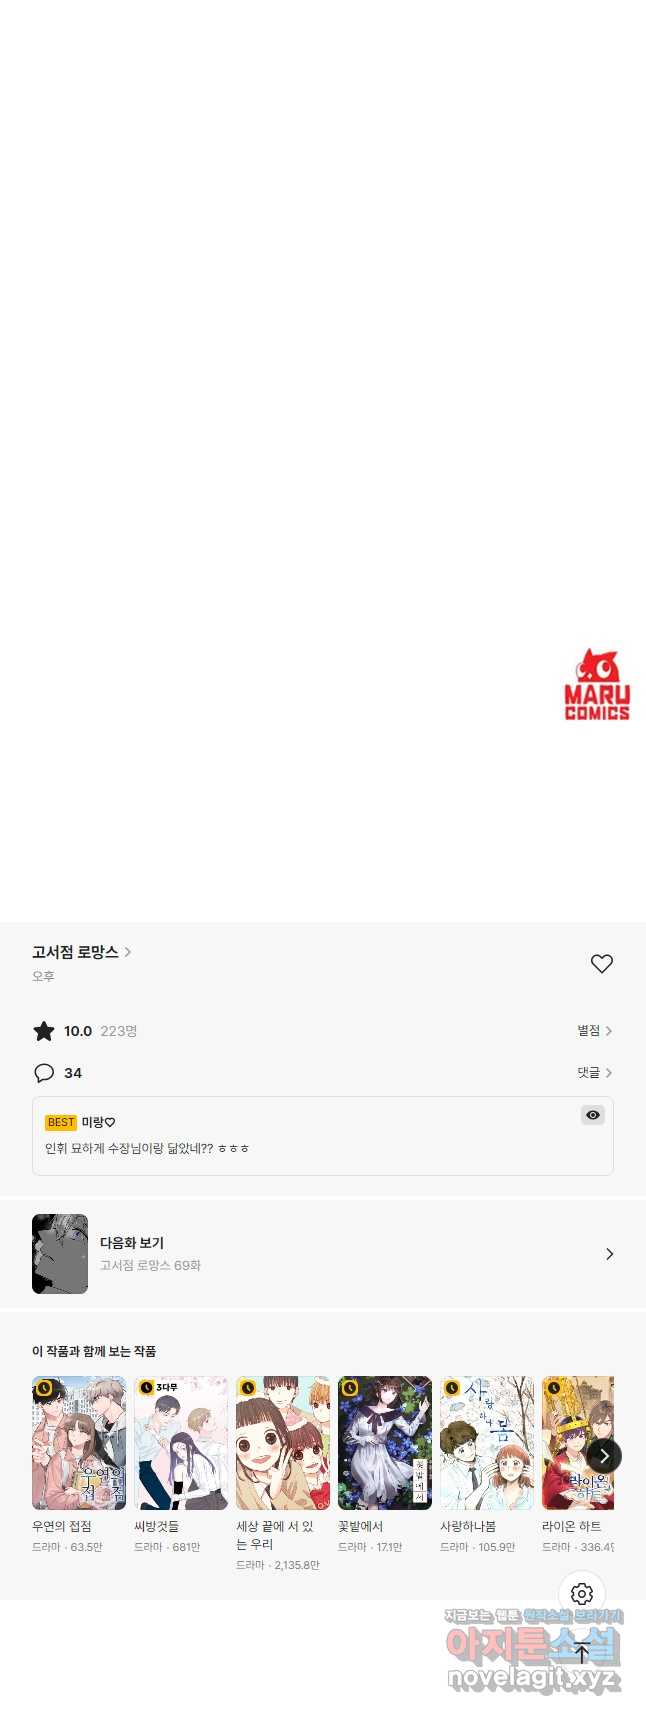The width and height of the screenshot is (646, 1716).
Task: Open the settings gear button
Action: pos(582,1594)
